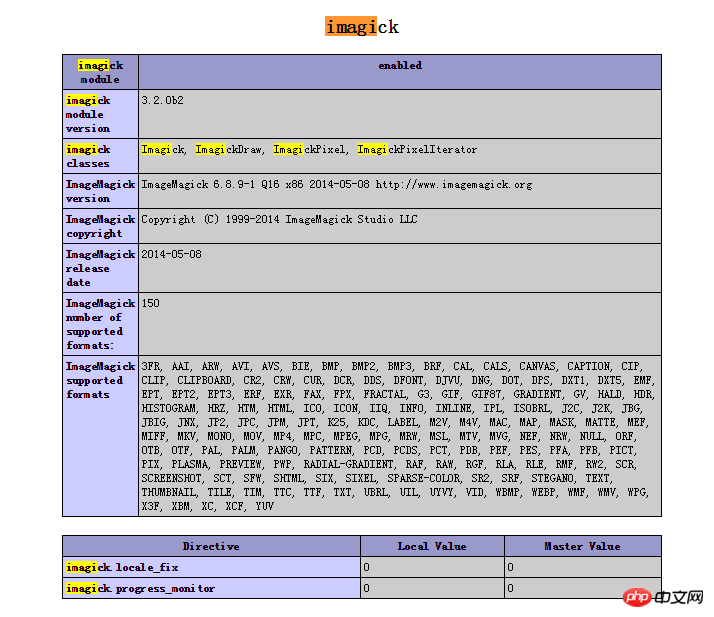The height and width of the screenshot is (617, 714).
Task: Click the supported formats count 150
Action: [150, 303]
